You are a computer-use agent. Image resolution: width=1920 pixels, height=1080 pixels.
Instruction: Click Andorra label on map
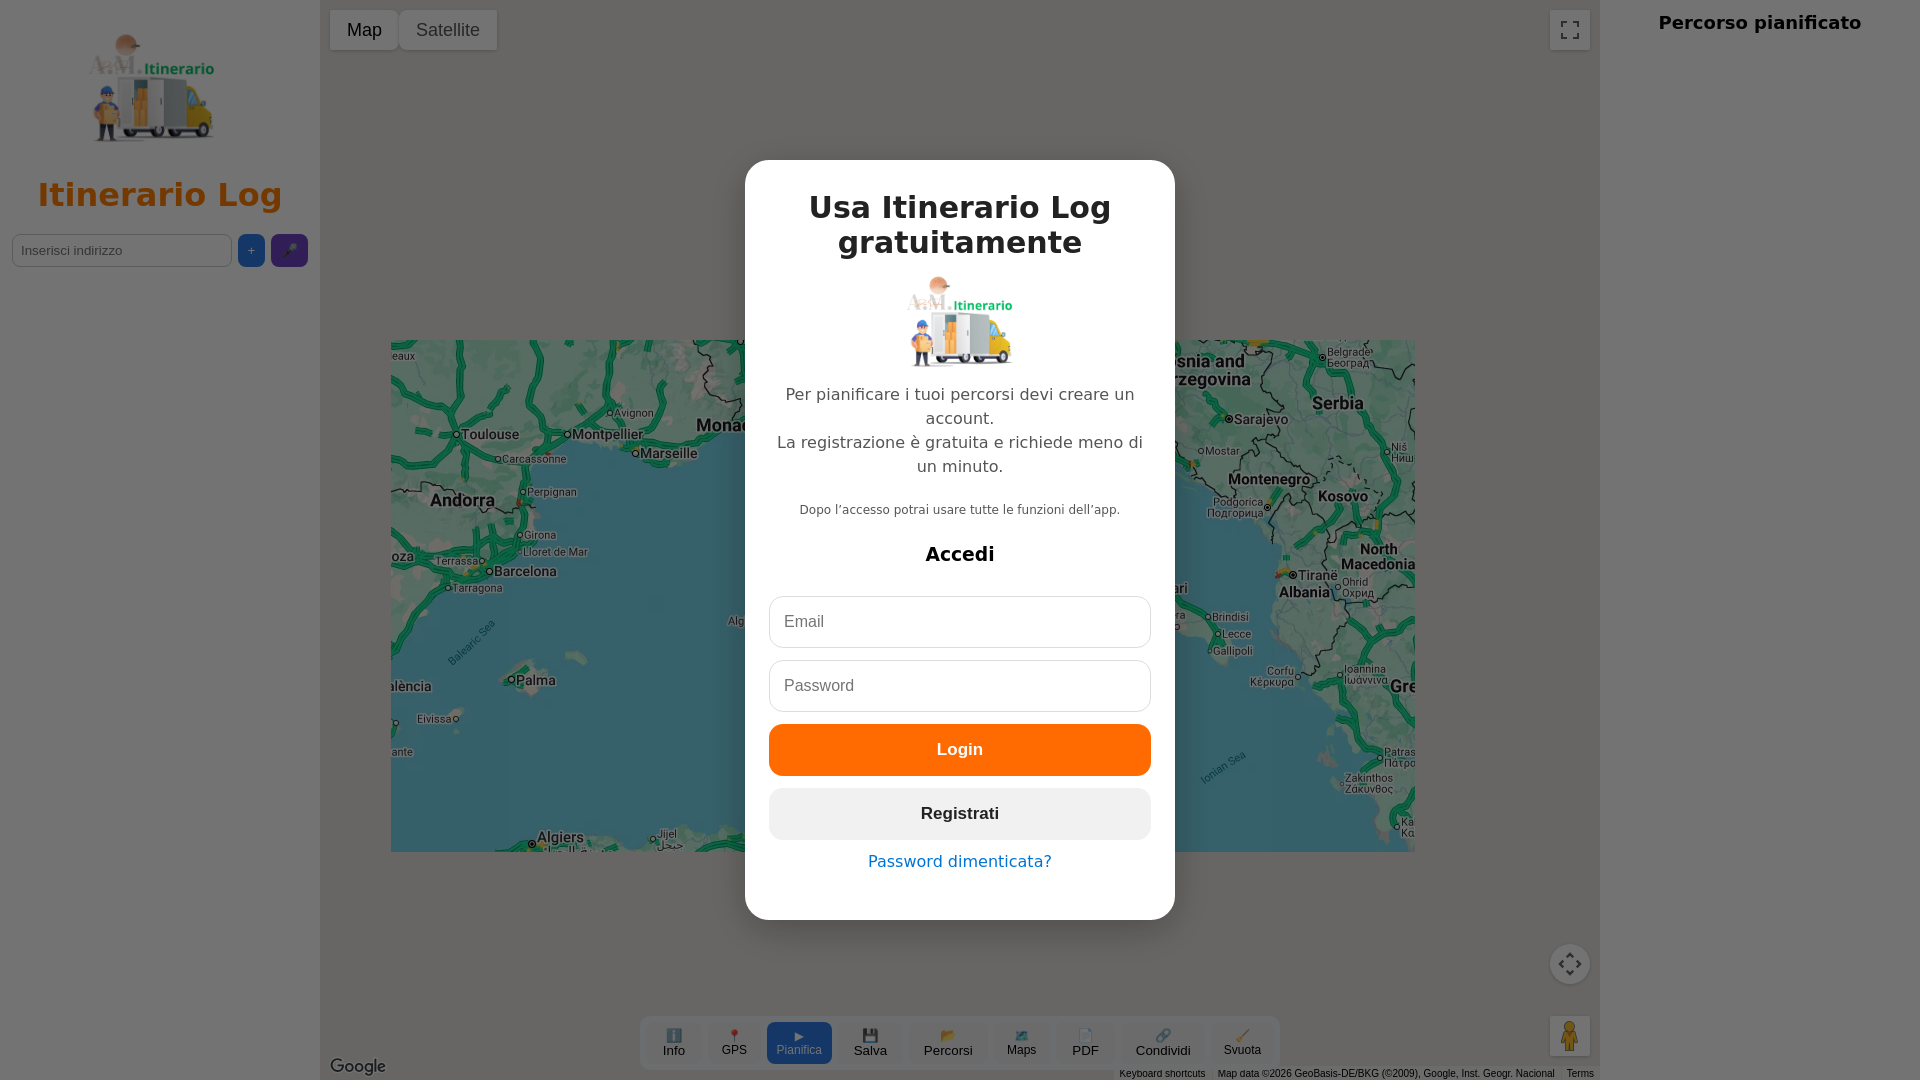tap(462, 500)
